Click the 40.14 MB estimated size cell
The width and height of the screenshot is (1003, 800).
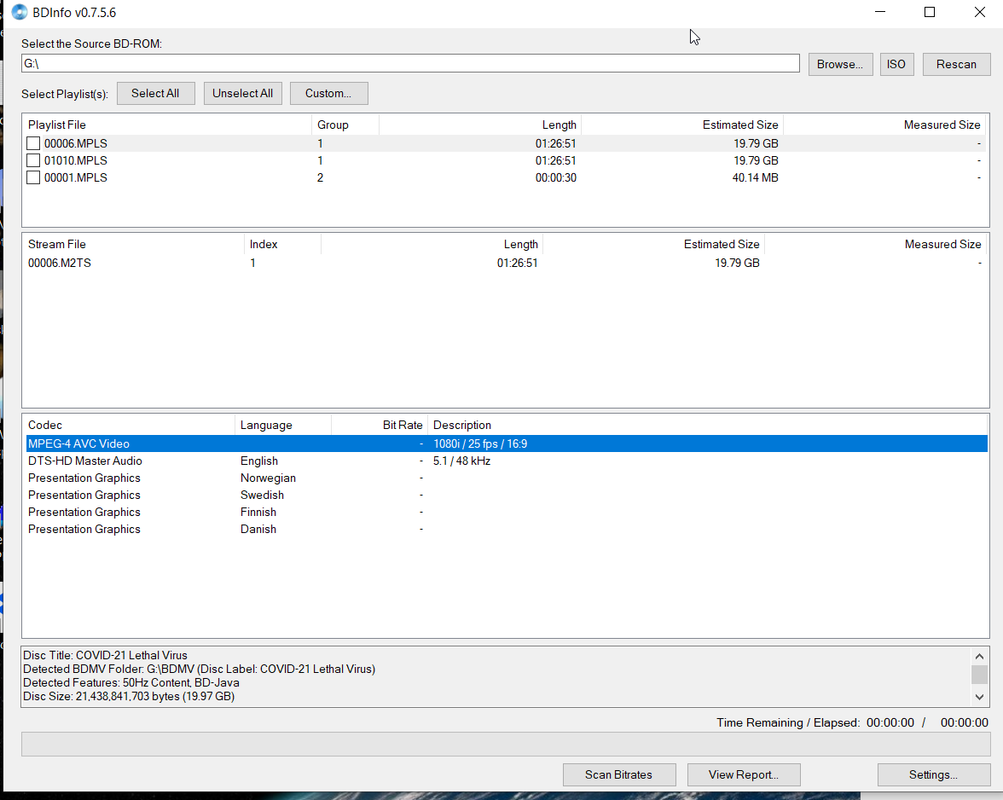click(755, 178)
